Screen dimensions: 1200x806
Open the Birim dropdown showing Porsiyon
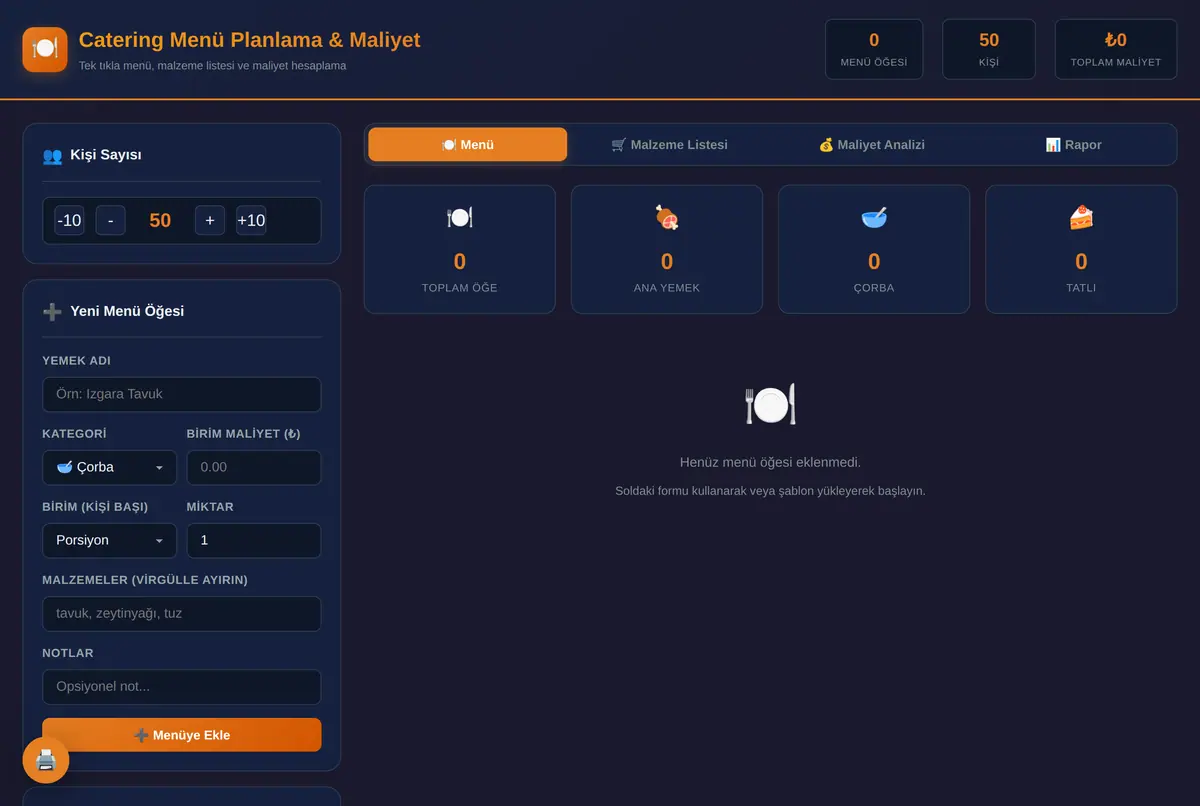[110, 540]
